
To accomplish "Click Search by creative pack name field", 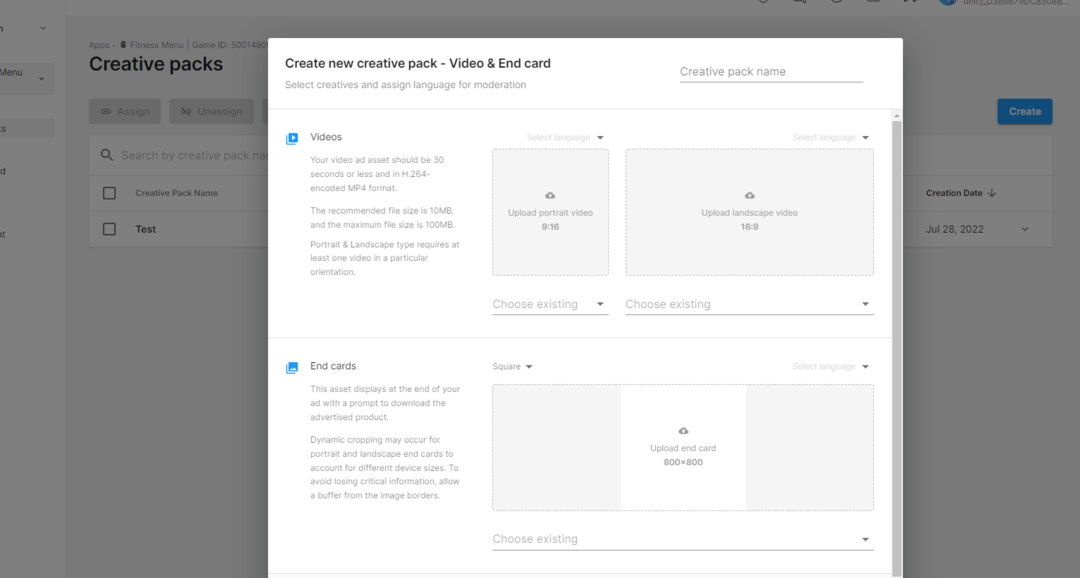I will [x=194, y=156].
